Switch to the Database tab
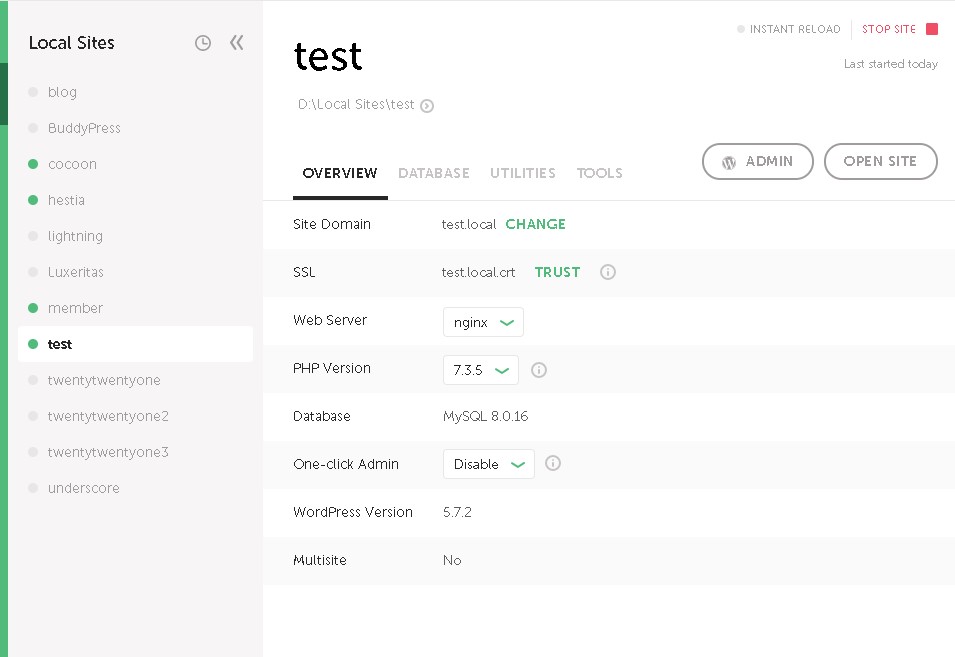Viewport: 955px width, 657px height. click(x=434, y=173)
